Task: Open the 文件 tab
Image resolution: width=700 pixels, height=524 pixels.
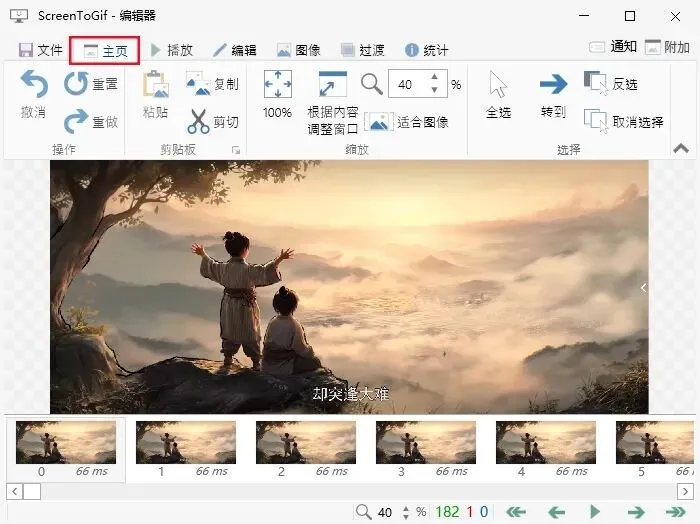Action: (40, 50)
